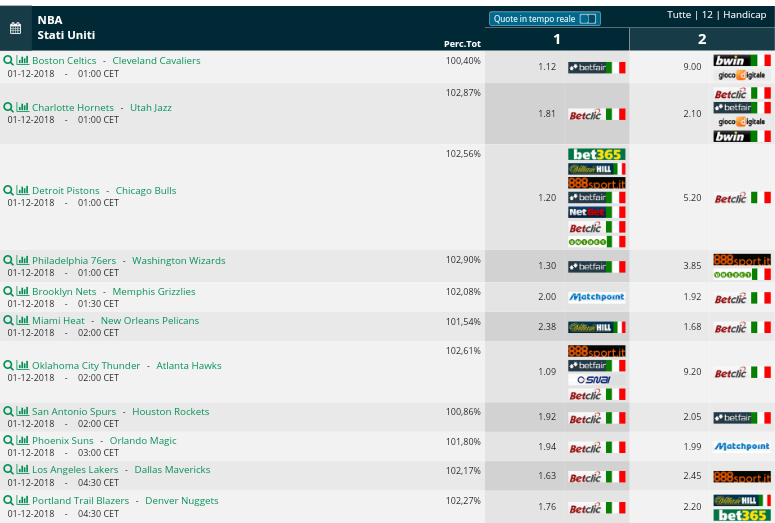Click the Matchpoint logo in the Phoenix Suns row
This screenshot has width=775, height=523.
coord(742,446)
